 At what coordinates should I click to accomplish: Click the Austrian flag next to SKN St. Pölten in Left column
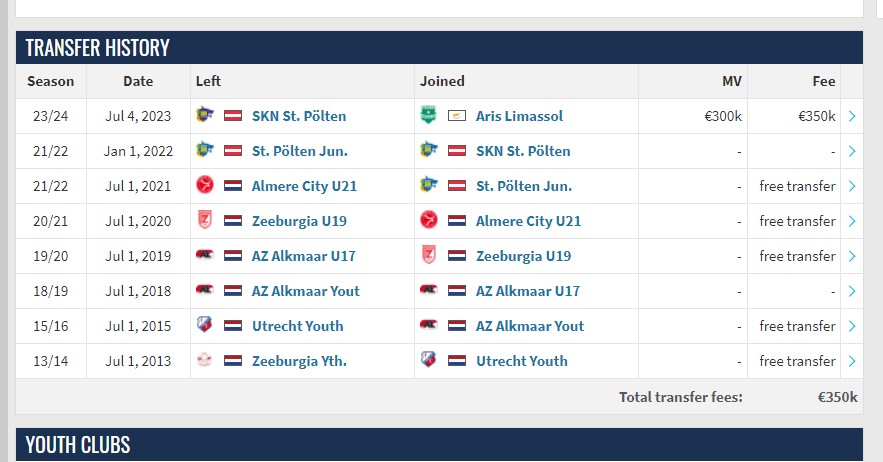click(x=233, y=116)
